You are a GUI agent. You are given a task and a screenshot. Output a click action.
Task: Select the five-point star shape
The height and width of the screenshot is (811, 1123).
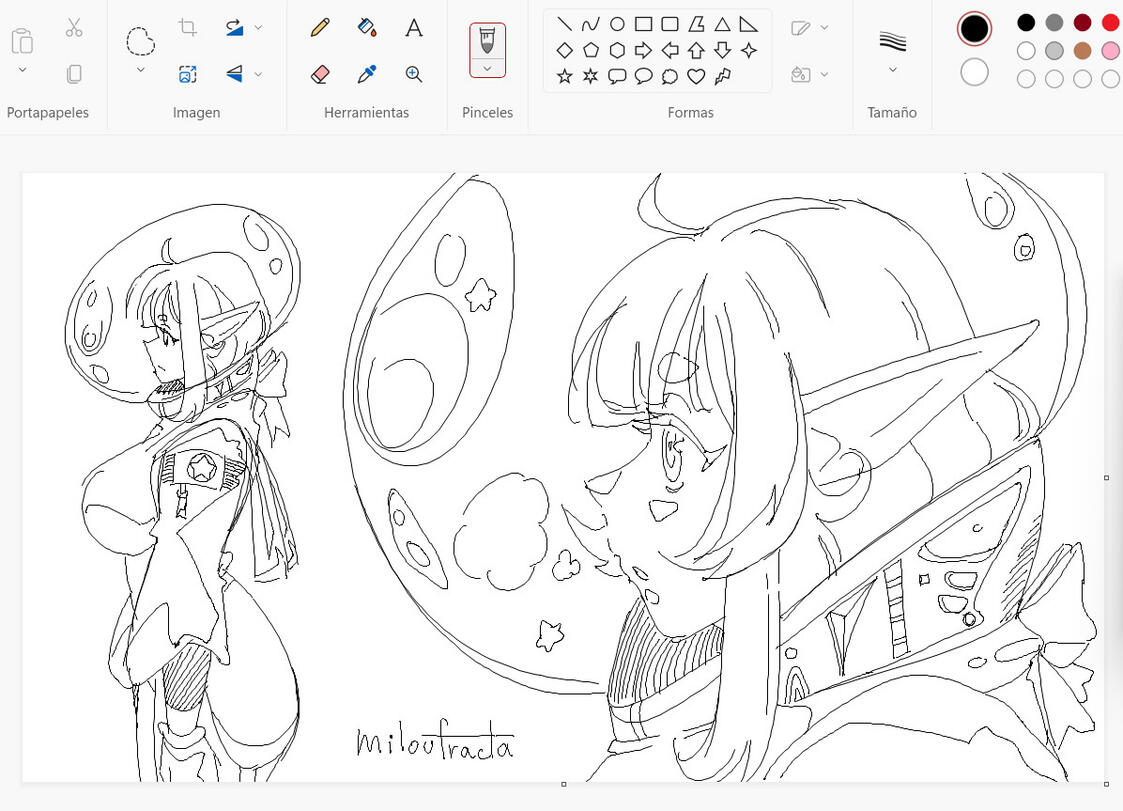point(564,76)
